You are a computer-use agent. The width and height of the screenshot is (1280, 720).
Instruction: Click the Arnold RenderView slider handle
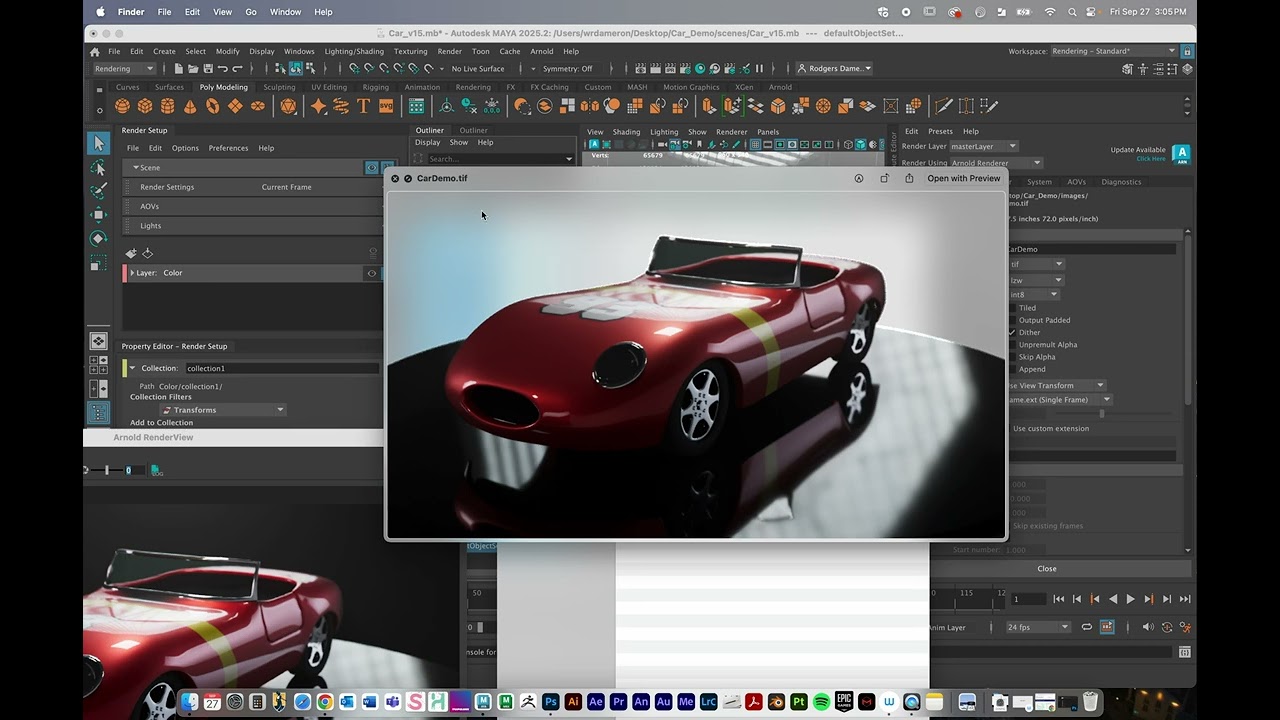(107, 470)
